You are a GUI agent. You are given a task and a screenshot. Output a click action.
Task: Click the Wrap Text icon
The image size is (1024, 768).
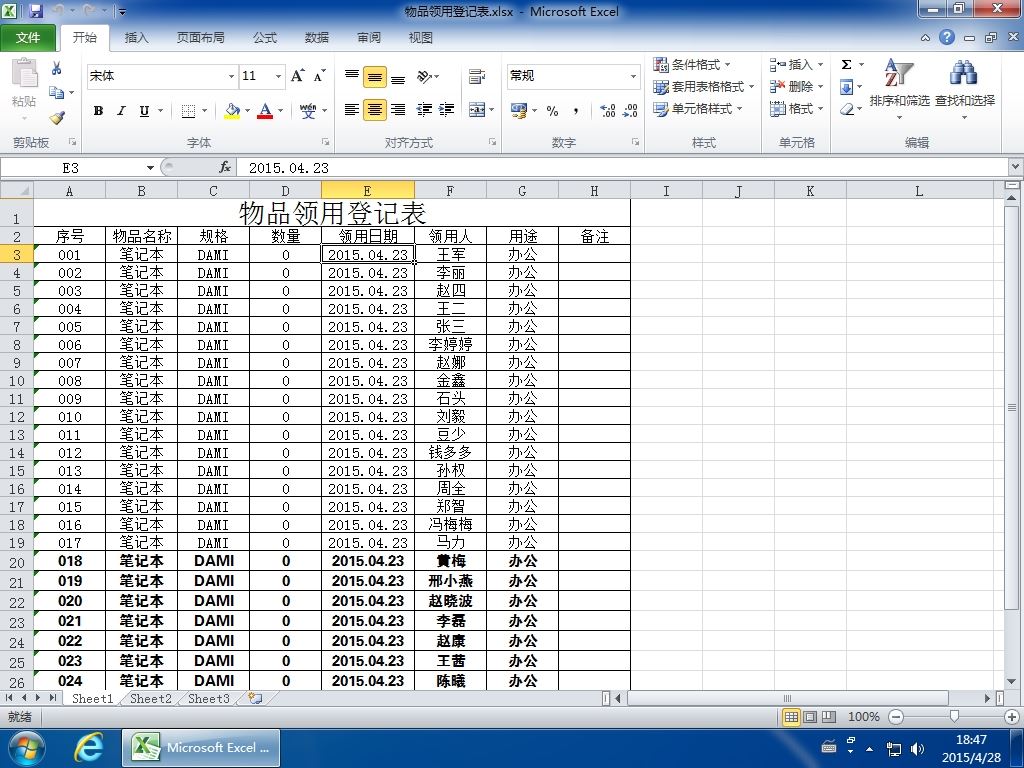click(x=477, y=76)
